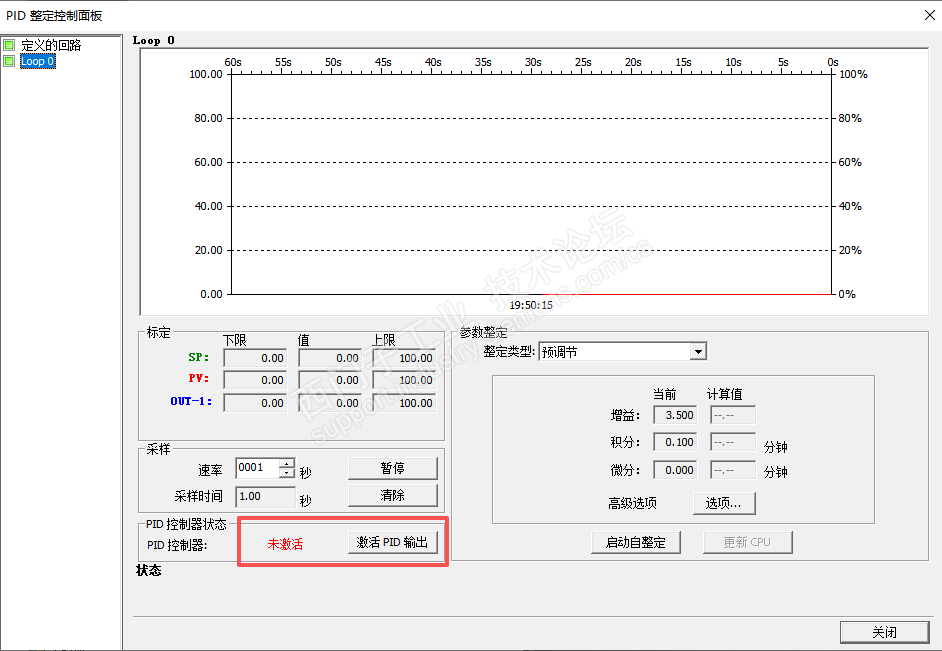The image size is (942, 651).
Task: Click the 增益 calculated value field
Action: coord(733,415)
